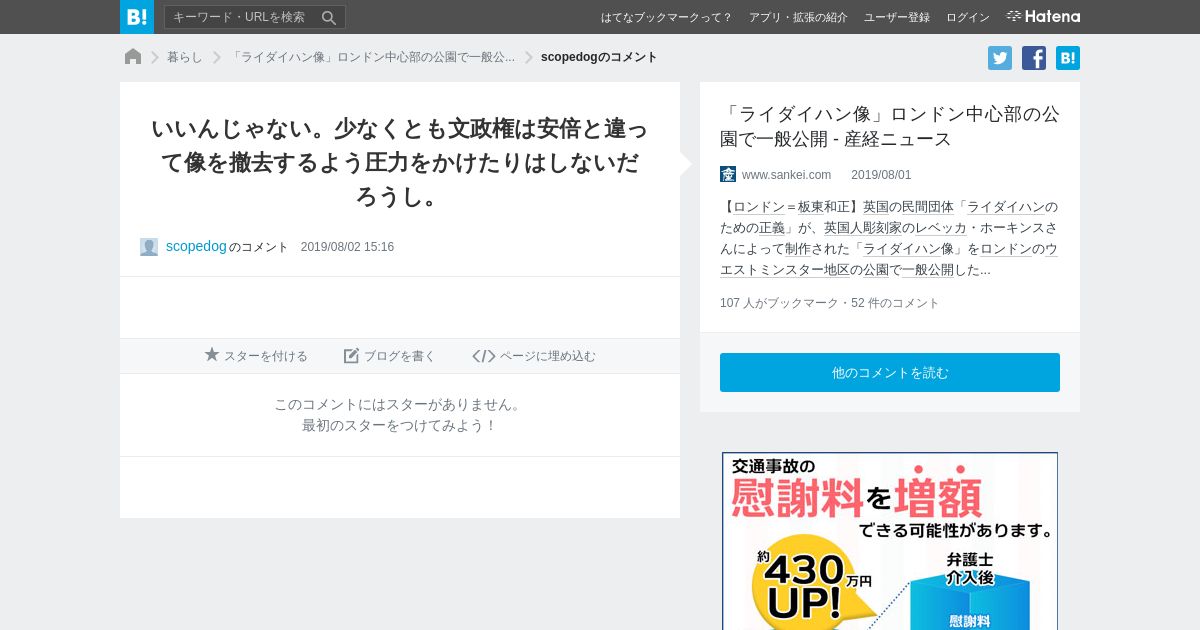Image resolution: width=1200 pixels, height=630 pixels.
Task: Bookmark with the blue B! share icon
Action: click(1068, 58)
